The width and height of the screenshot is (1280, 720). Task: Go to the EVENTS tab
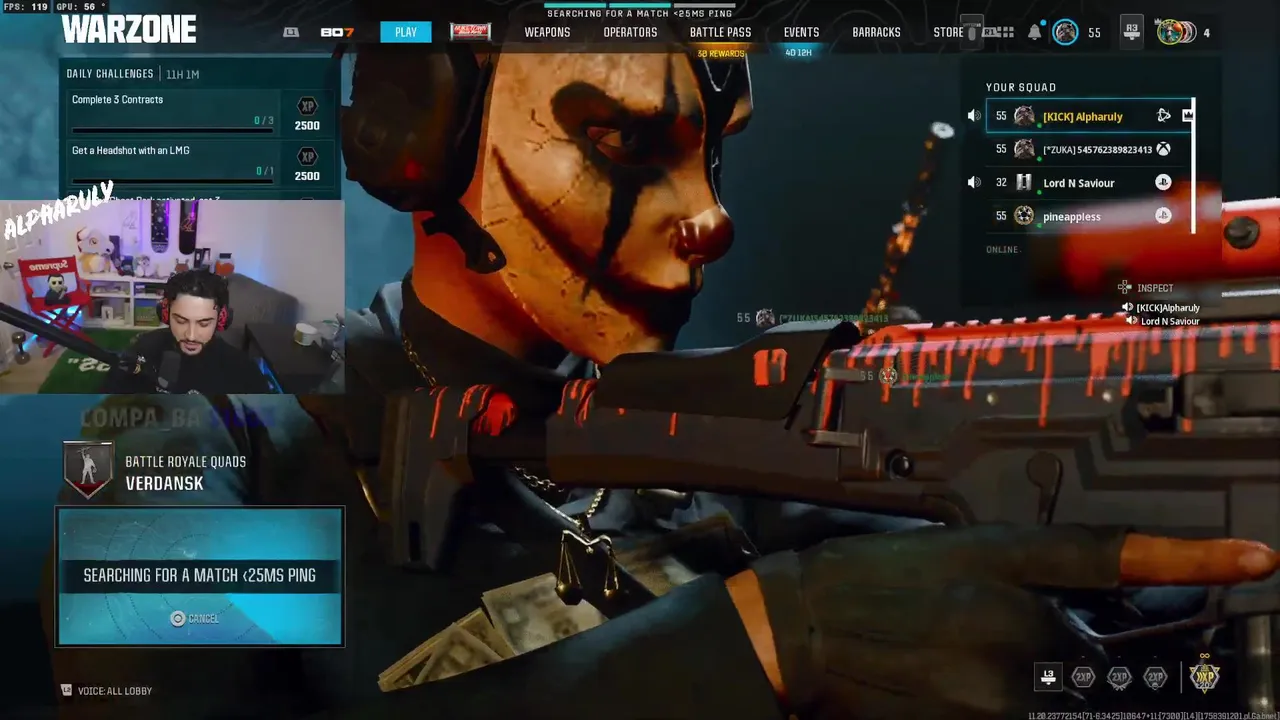pos(801,32)
